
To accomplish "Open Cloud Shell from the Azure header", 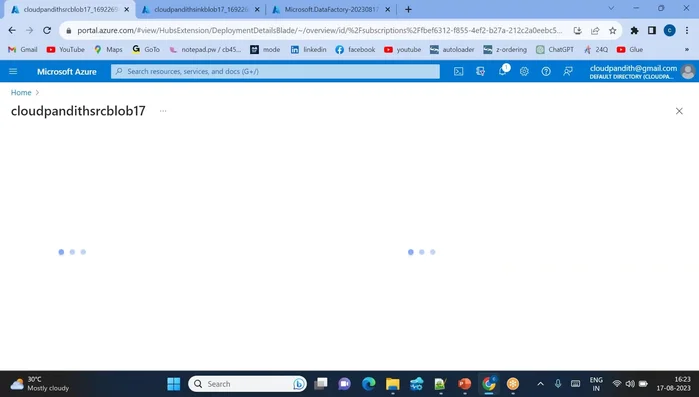I will 458,71.
